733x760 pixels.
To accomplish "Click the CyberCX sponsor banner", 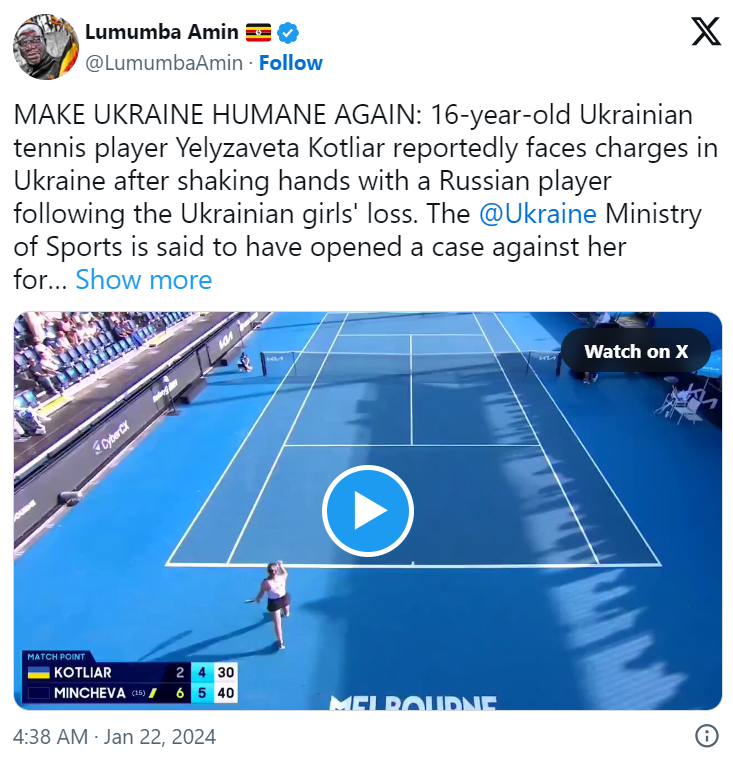I will pyautogui.click(x=111, y=436).
